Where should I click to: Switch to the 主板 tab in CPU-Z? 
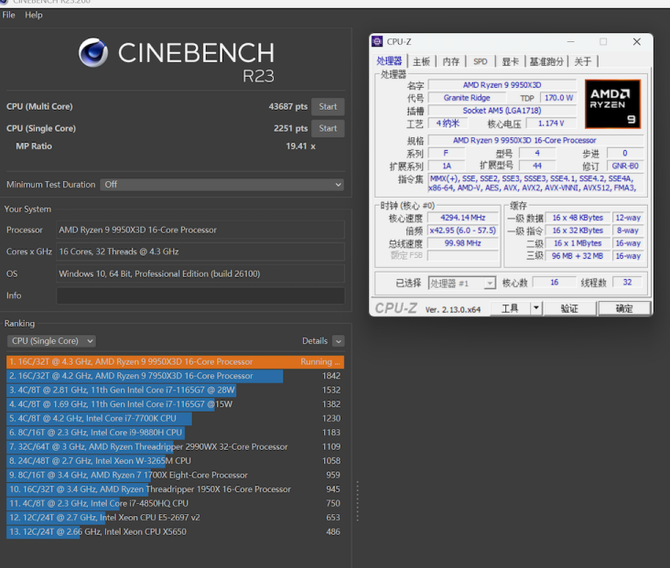tap(421, 62)
